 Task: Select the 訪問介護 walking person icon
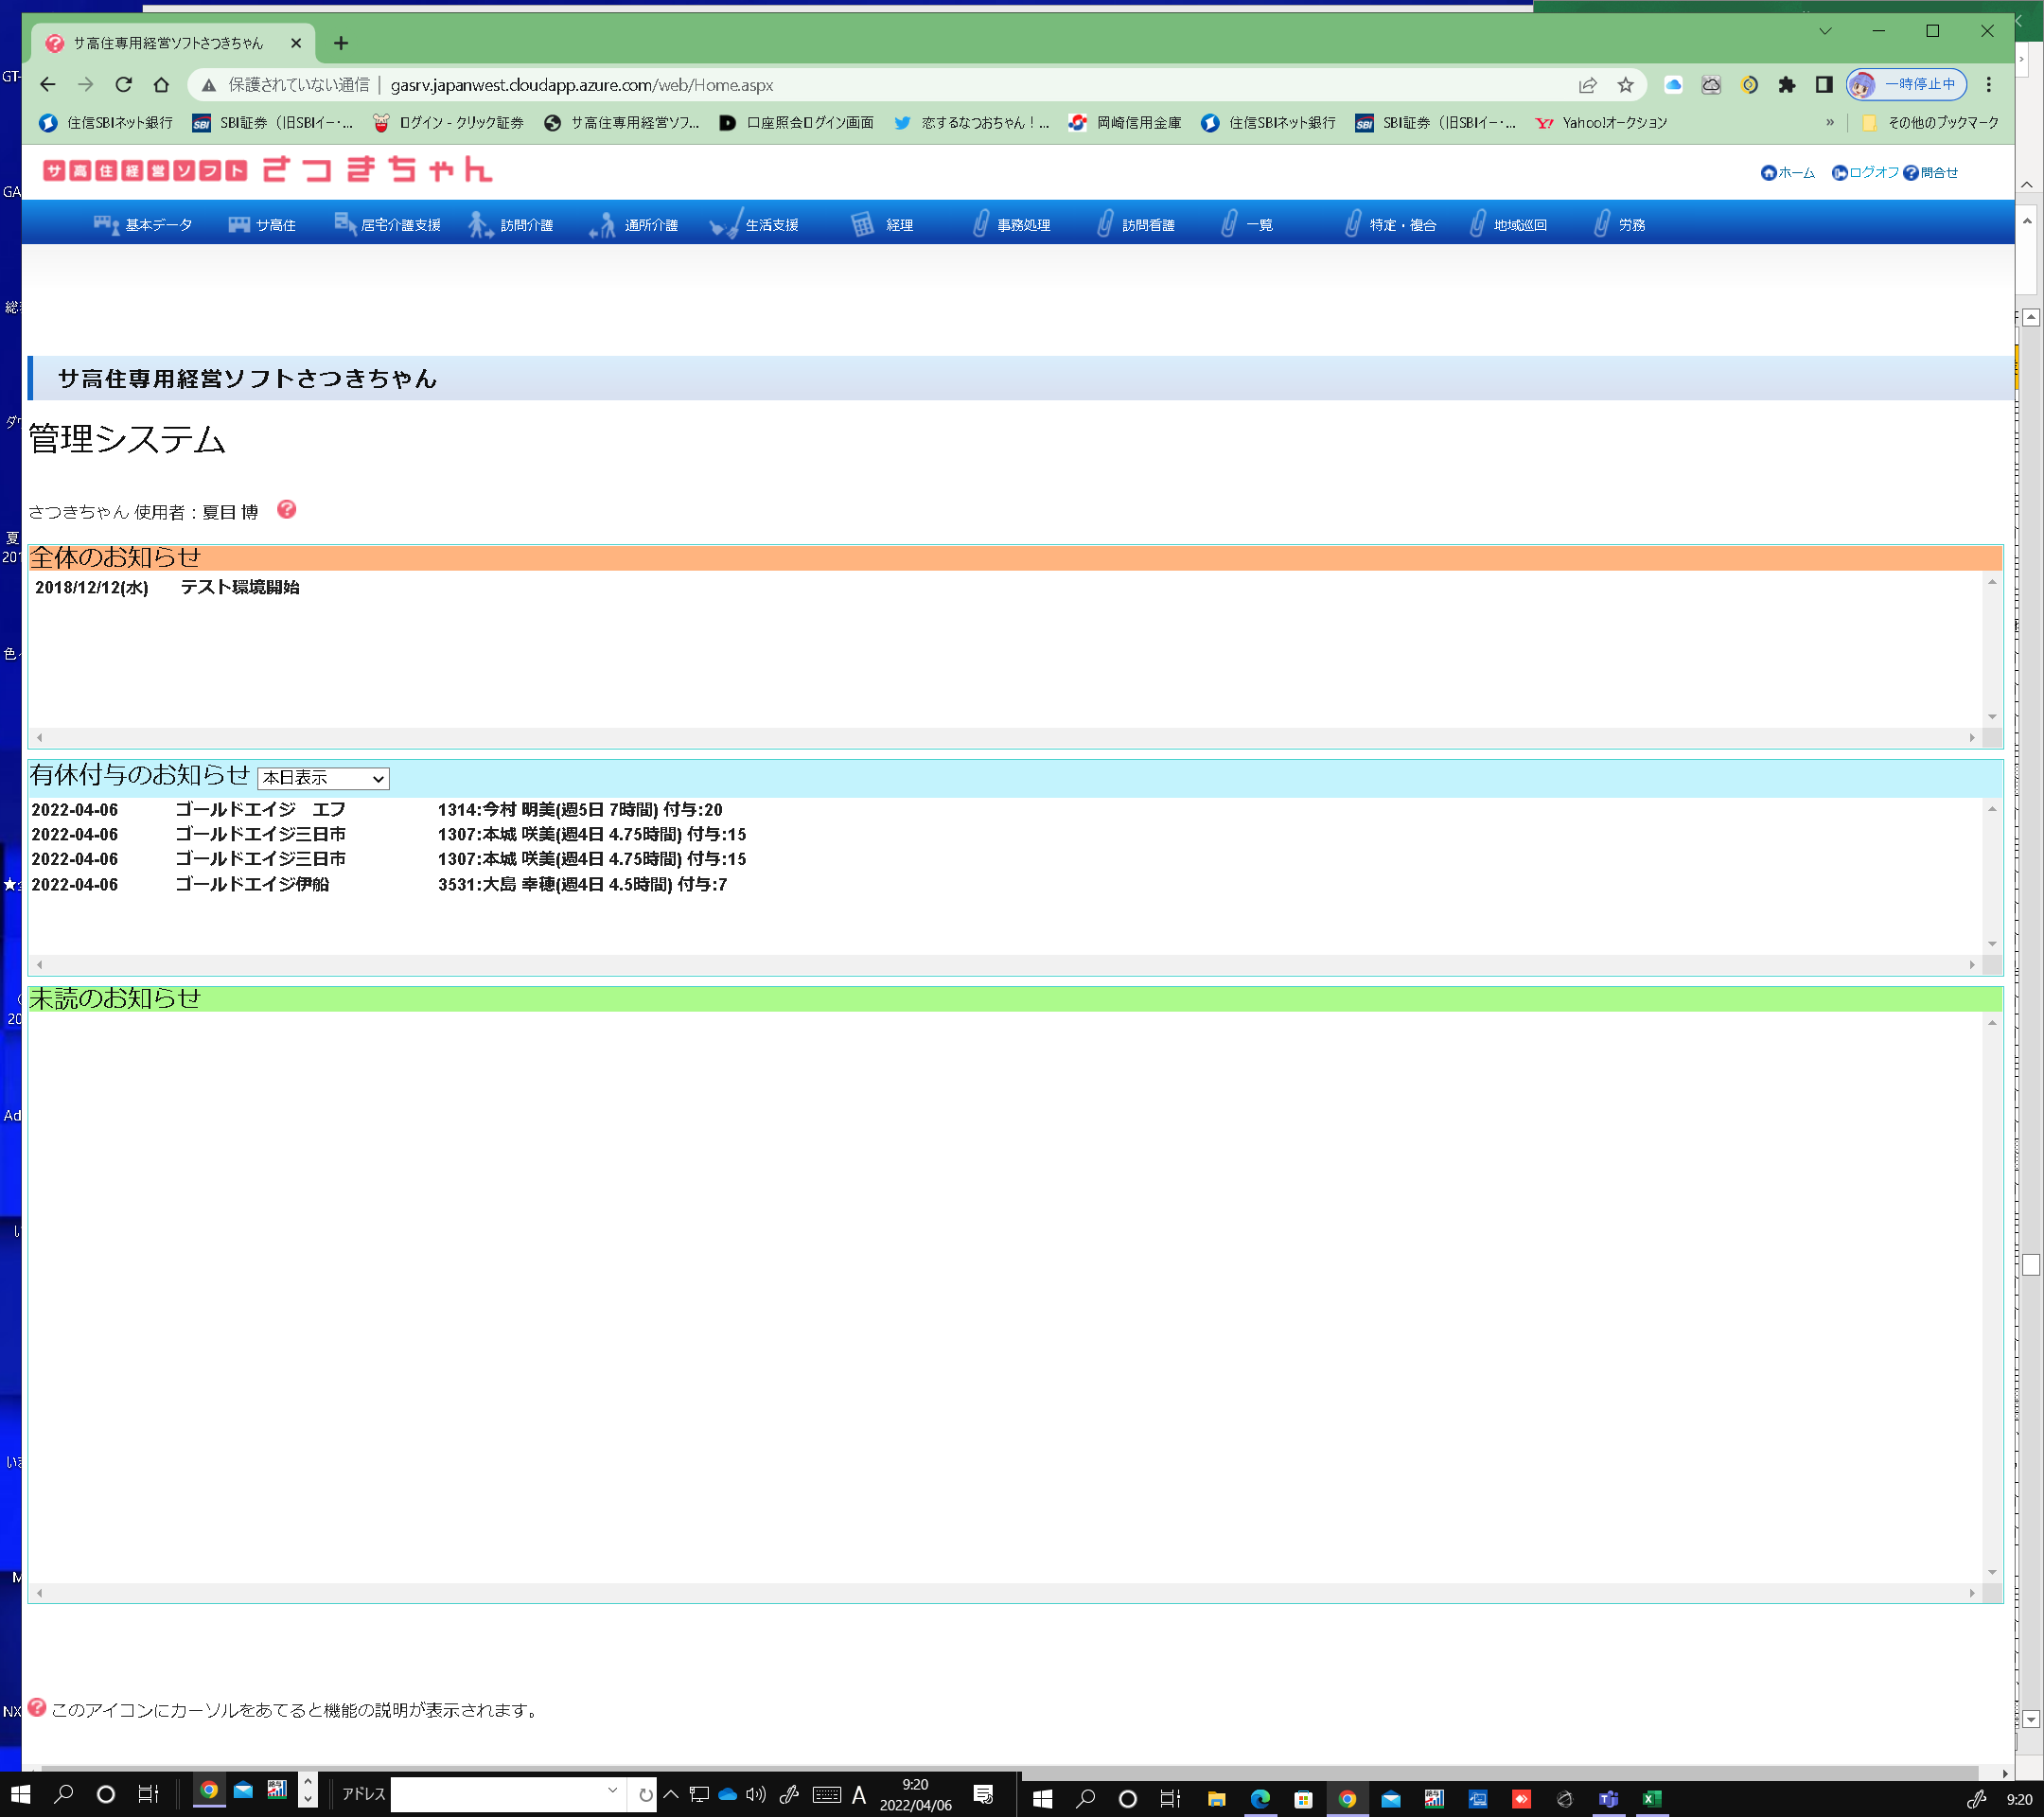(x=480, y=225)
